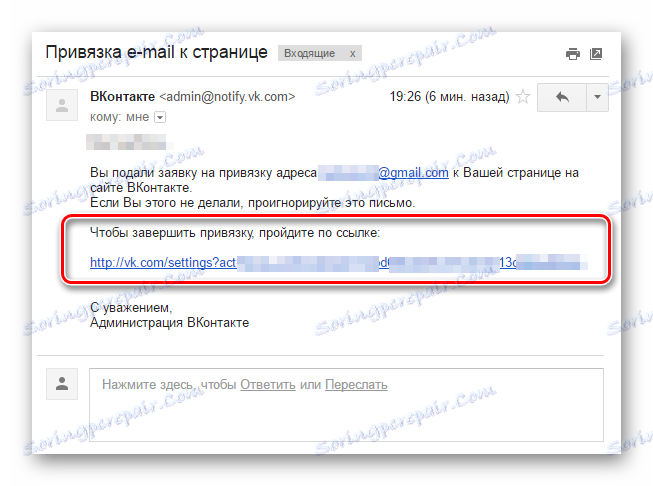The image size is (653, 486).
Task: Click the 'Переслать' link in the reply box
Action: (x=356, y=384)
